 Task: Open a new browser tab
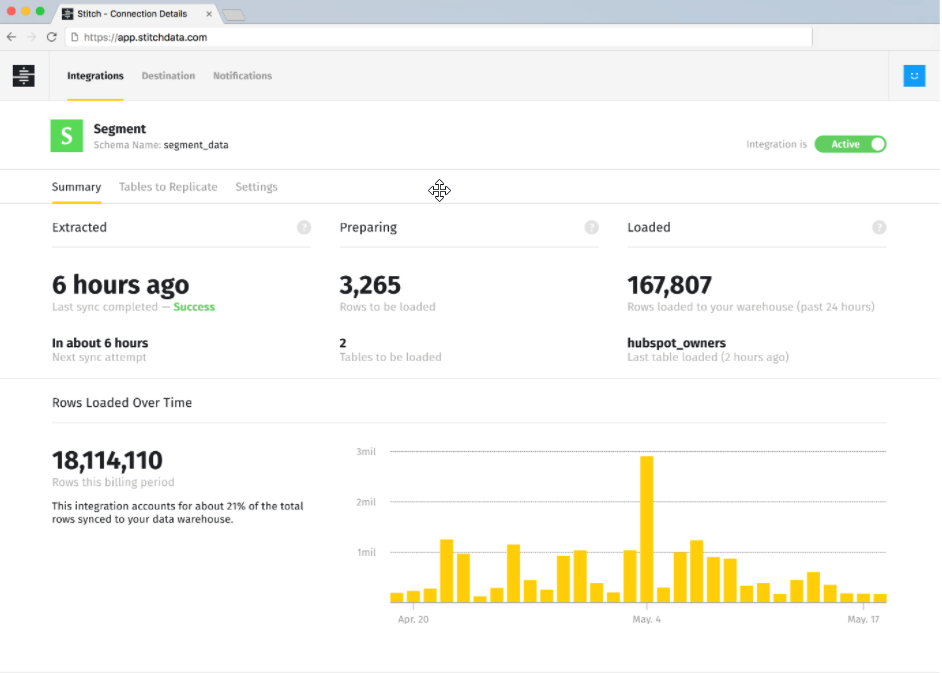[233, 15]
